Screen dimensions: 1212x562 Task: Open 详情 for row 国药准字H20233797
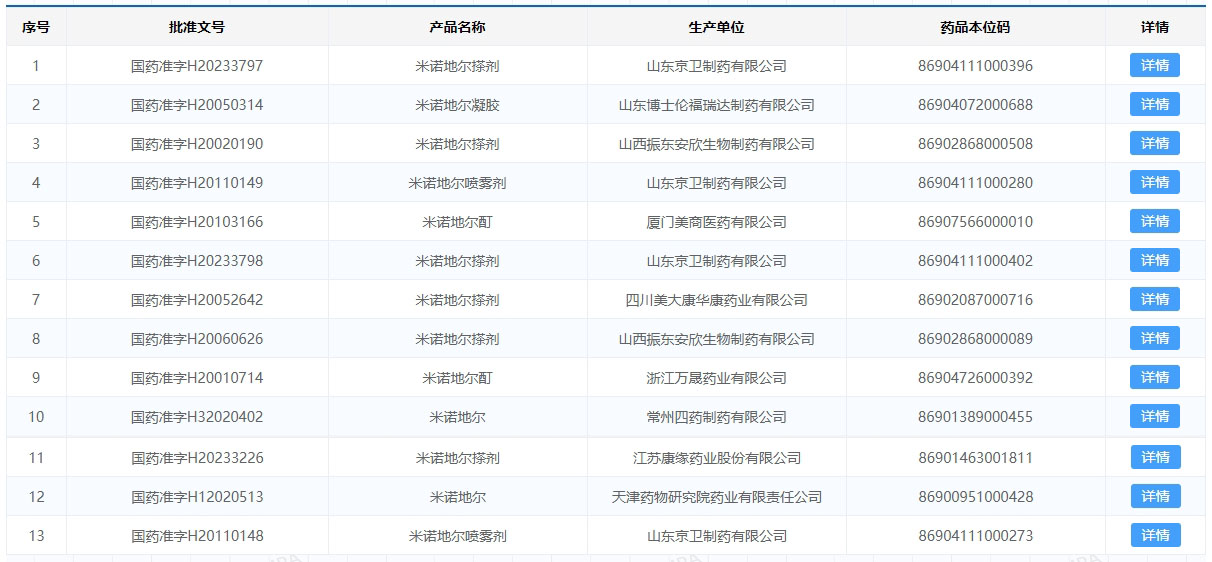1155,66
